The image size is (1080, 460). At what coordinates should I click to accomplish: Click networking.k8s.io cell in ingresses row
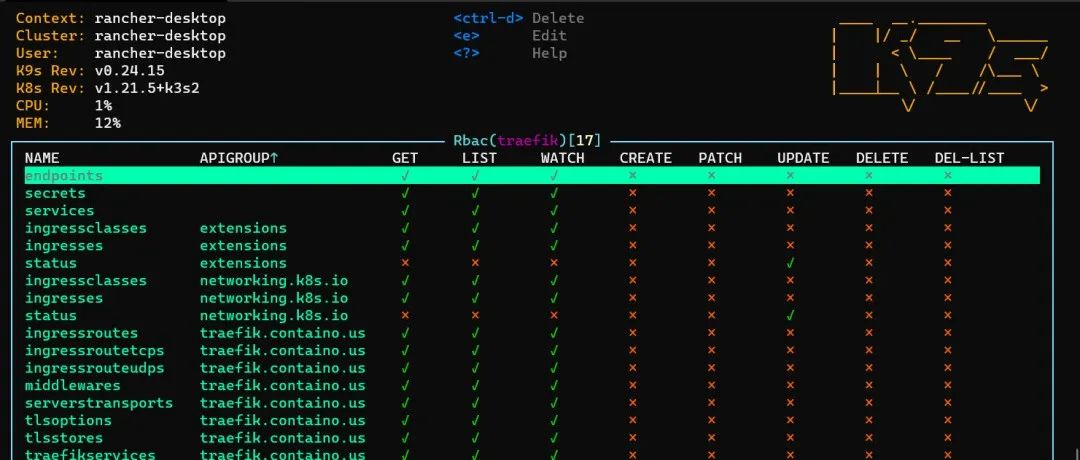[x=274, y=298]
